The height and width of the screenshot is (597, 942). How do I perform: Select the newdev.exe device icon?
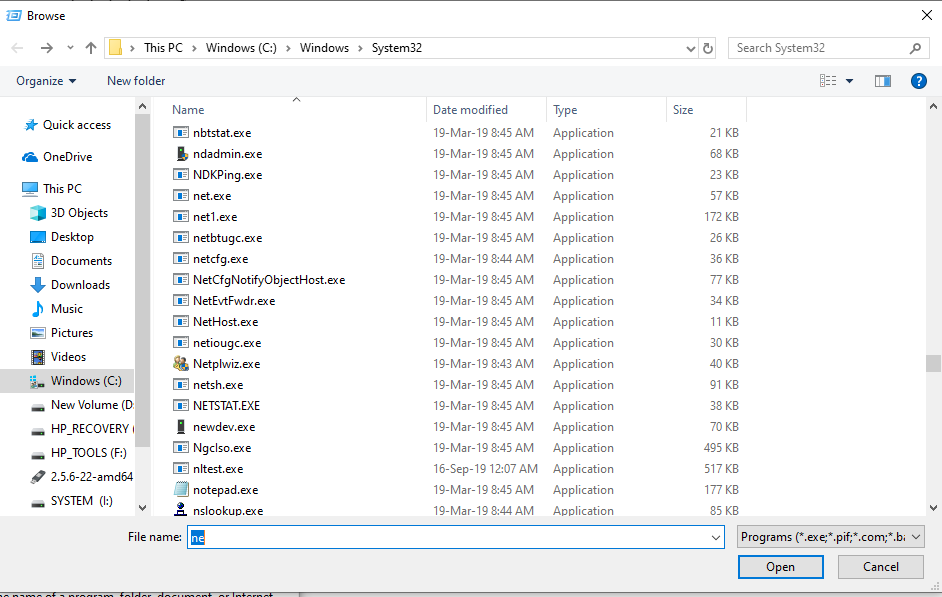point(181,426)
